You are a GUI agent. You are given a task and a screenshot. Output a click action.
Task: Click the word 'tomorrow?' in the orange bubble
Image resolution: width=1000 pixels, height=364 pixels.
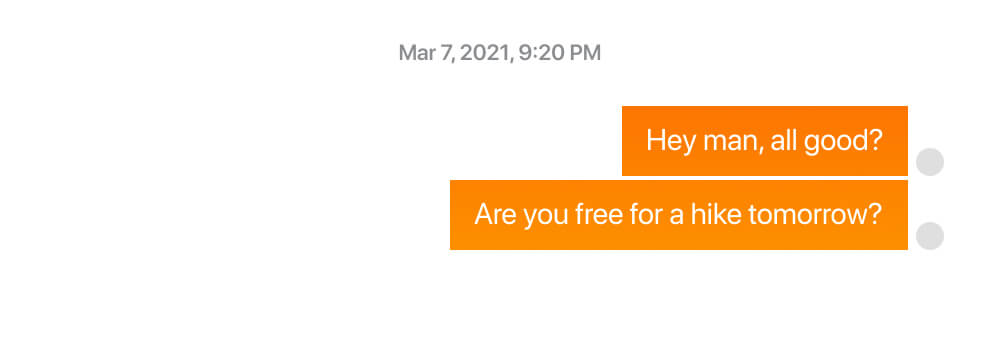tap(815, 215)
